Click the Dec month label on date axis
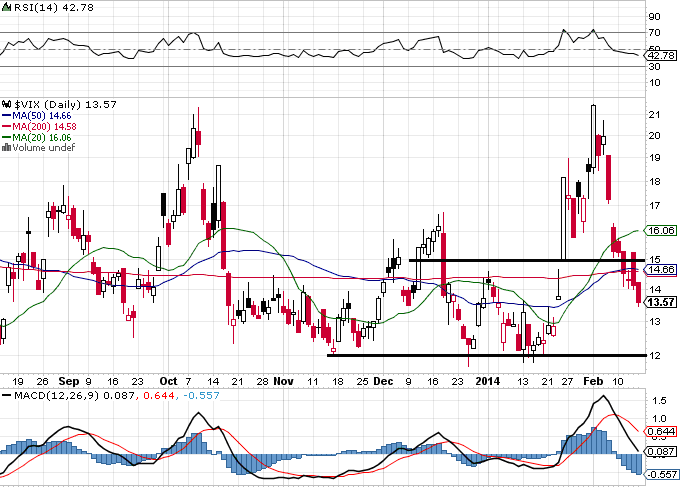Image resolution: width=690 pixels, height=487 pixels. pyautogui.click(x=383, y=381)
